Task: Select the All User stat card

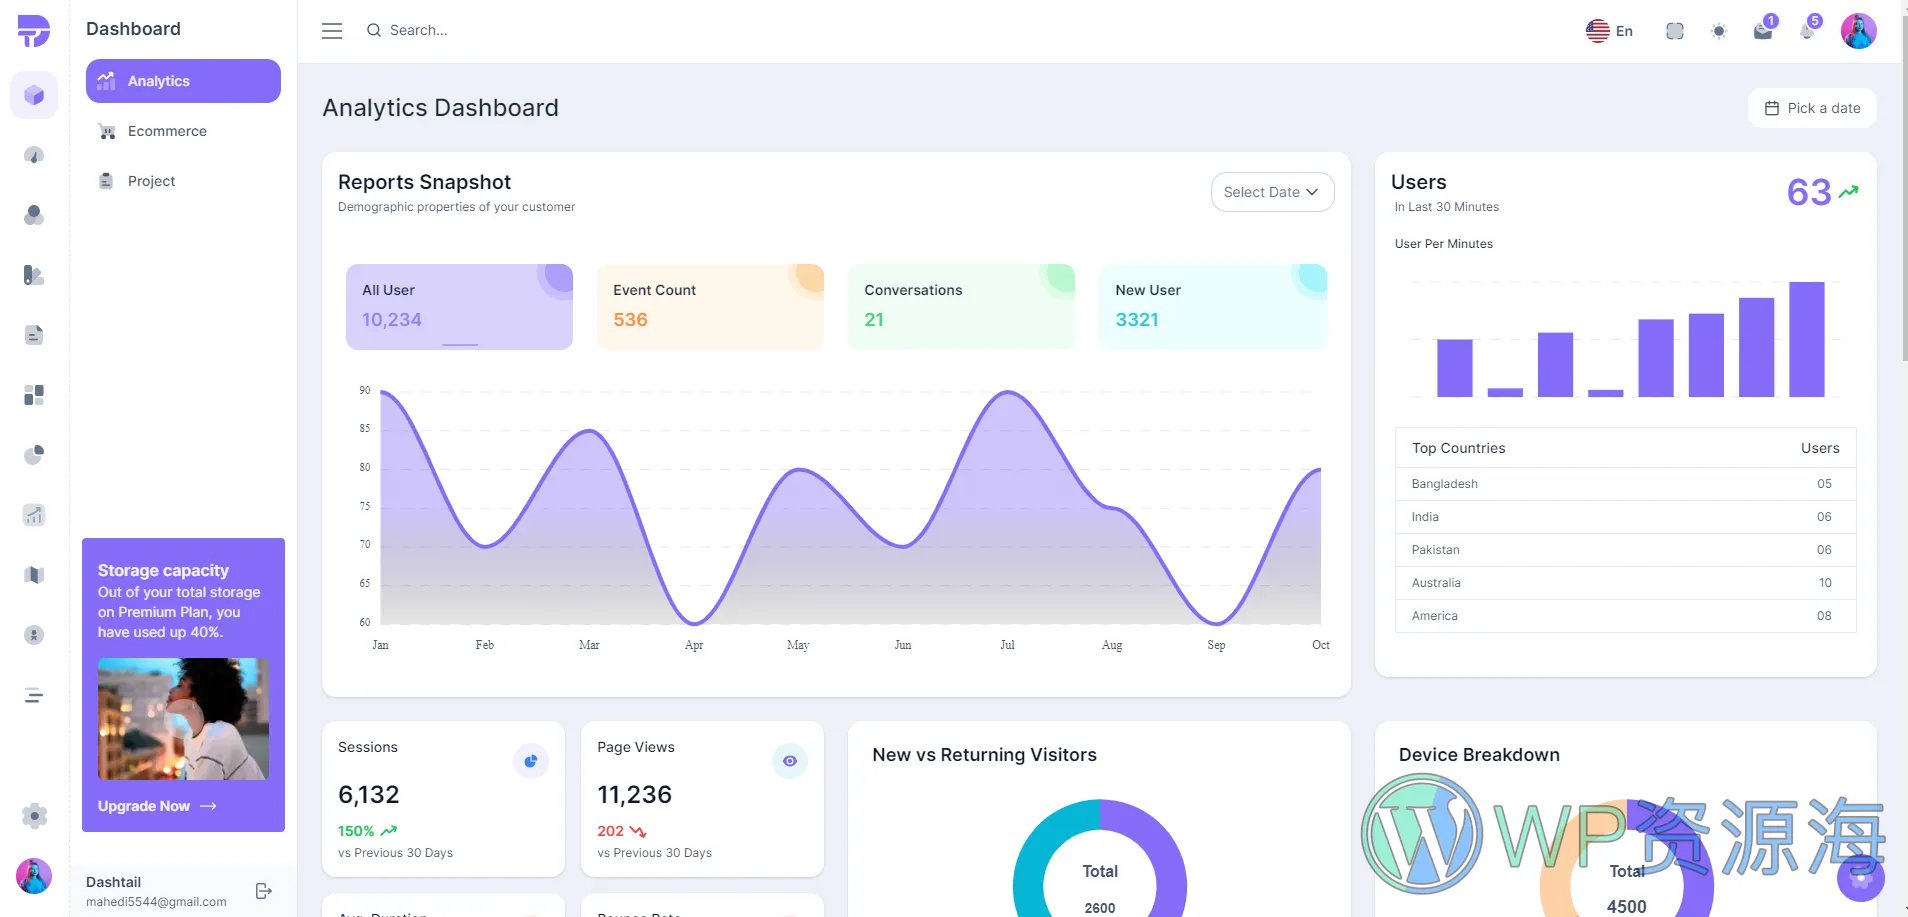Action: tap(459, 306)
